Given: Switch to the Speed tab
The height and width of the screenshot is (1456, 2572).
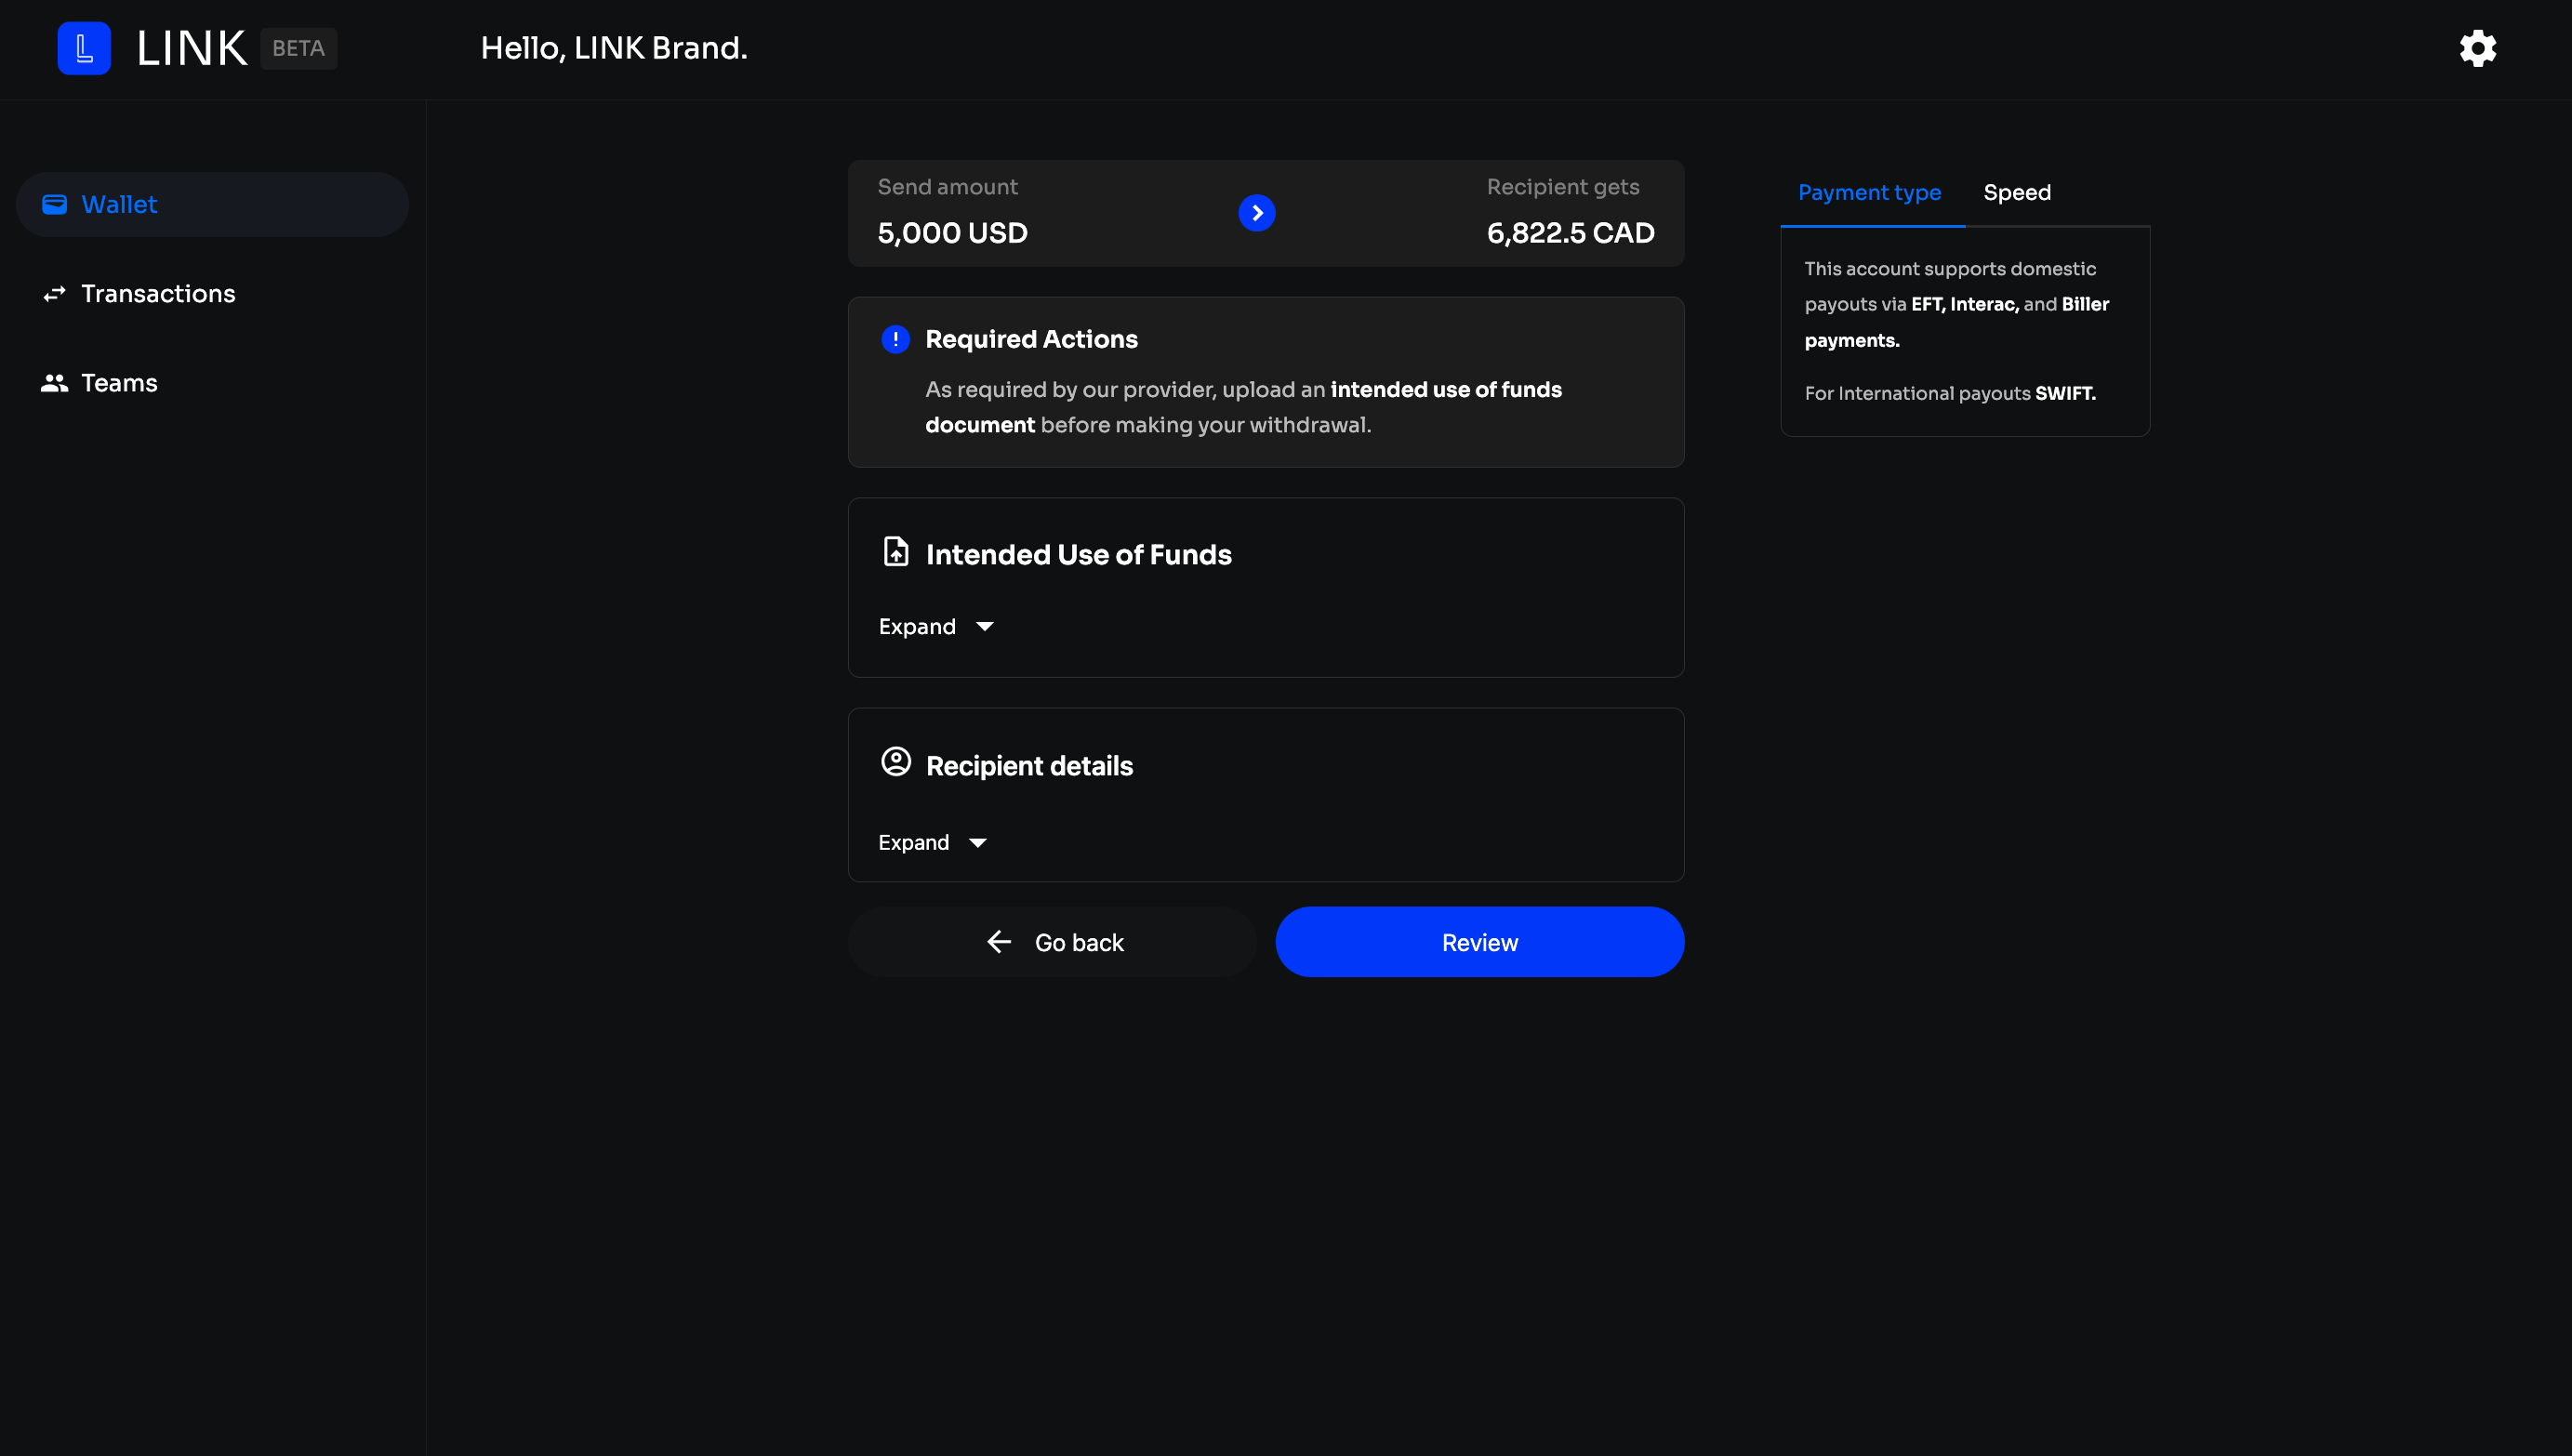Looking at the screenshot, I should point(2016,193).
